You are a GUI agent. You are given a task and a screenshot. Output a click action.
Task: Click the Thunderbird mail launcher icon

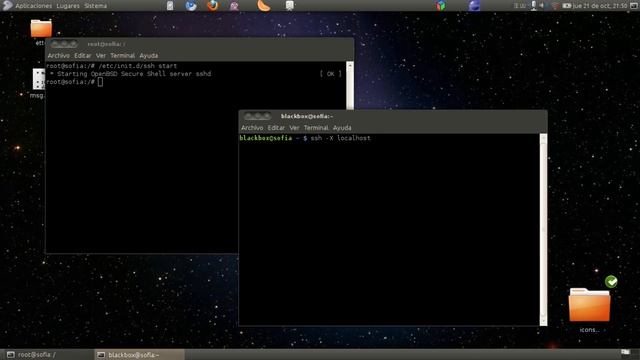191,5
